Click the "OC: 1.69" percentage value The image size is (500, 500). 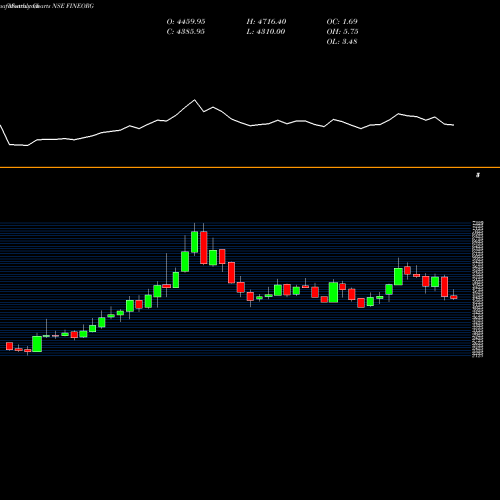[342, 22]
